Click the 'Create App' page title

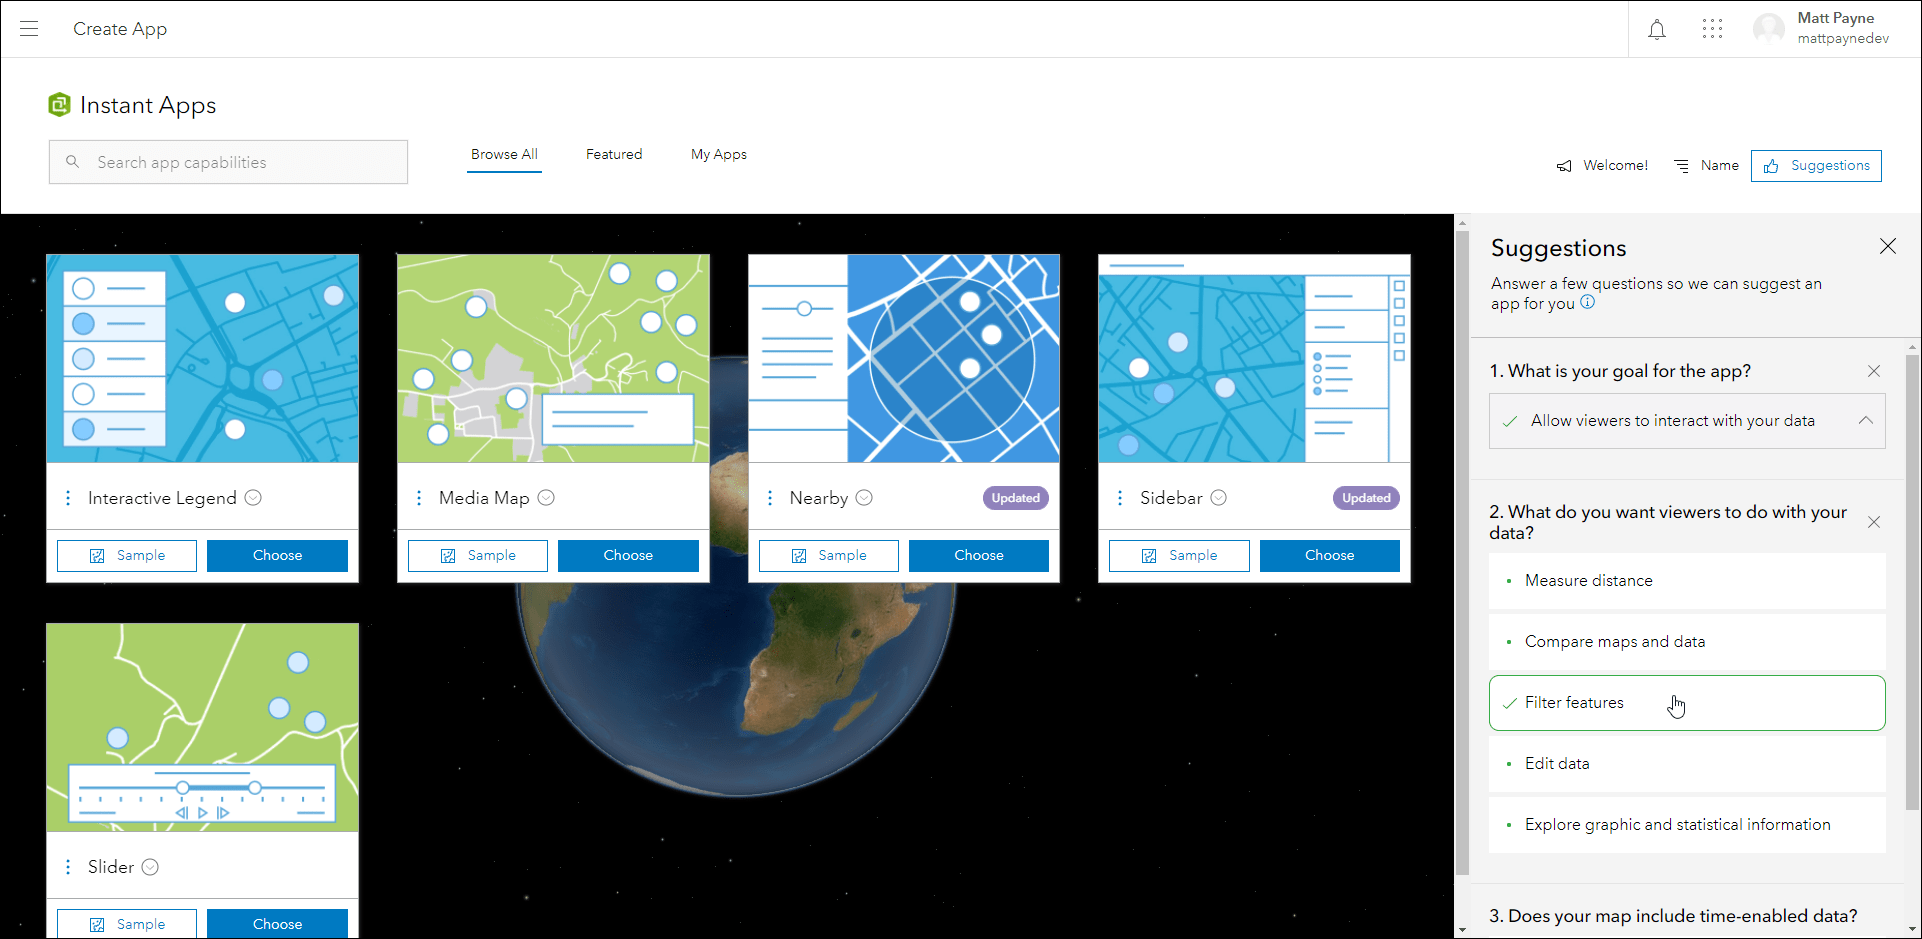120,29
